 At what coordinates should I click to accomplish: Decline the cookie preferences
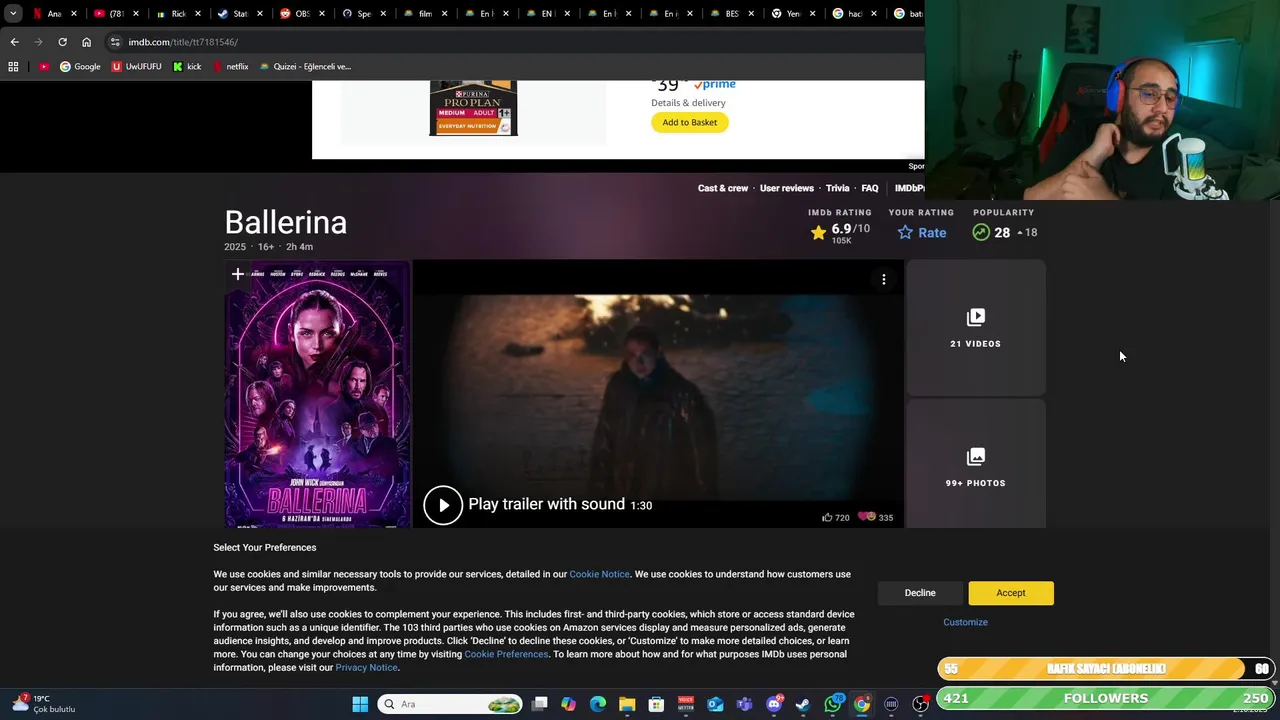coord(920,593)
